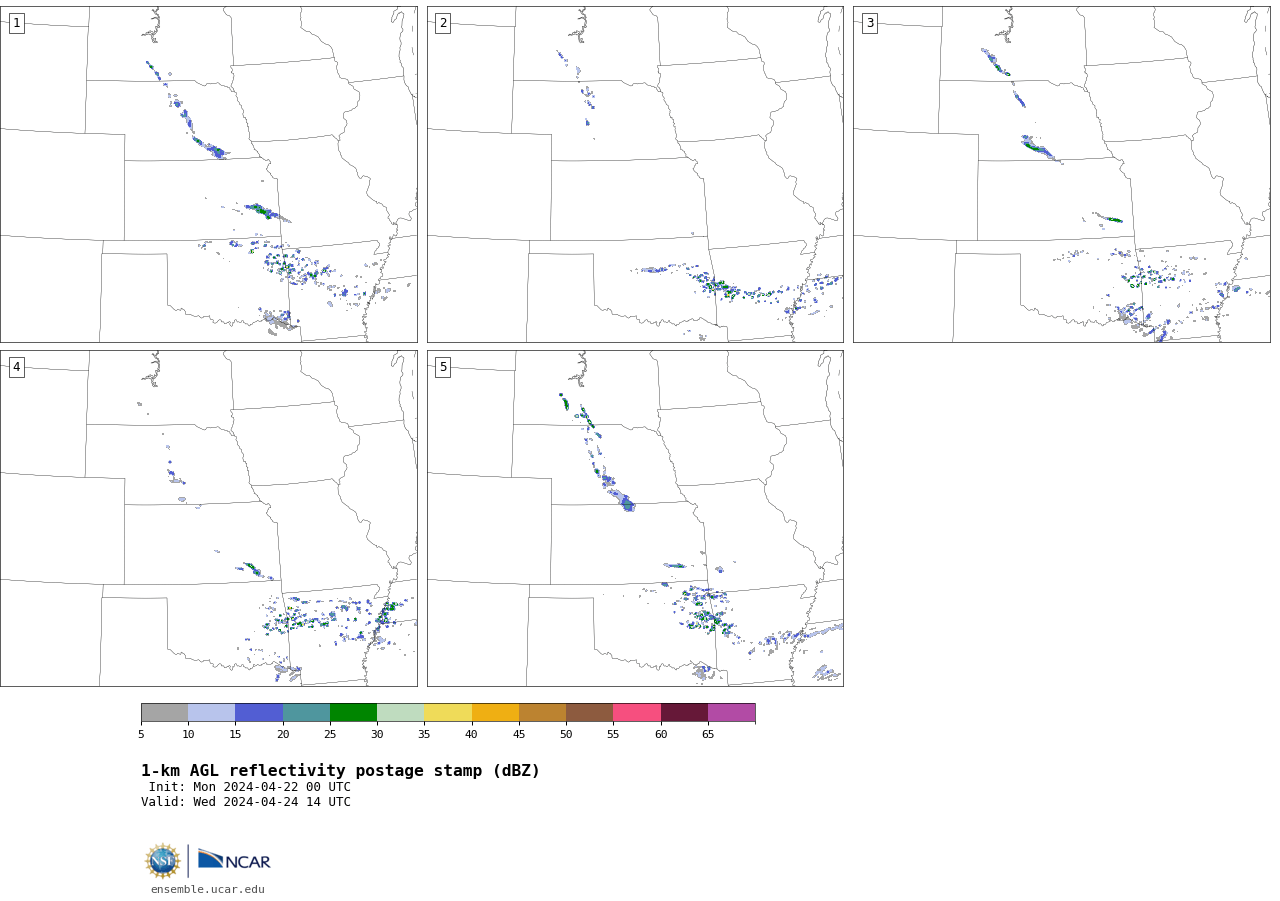This screenshot has height=901, width=1280.
Task: Open ensemble member 5 postage stamp map
Action: (x=635, y=518)
